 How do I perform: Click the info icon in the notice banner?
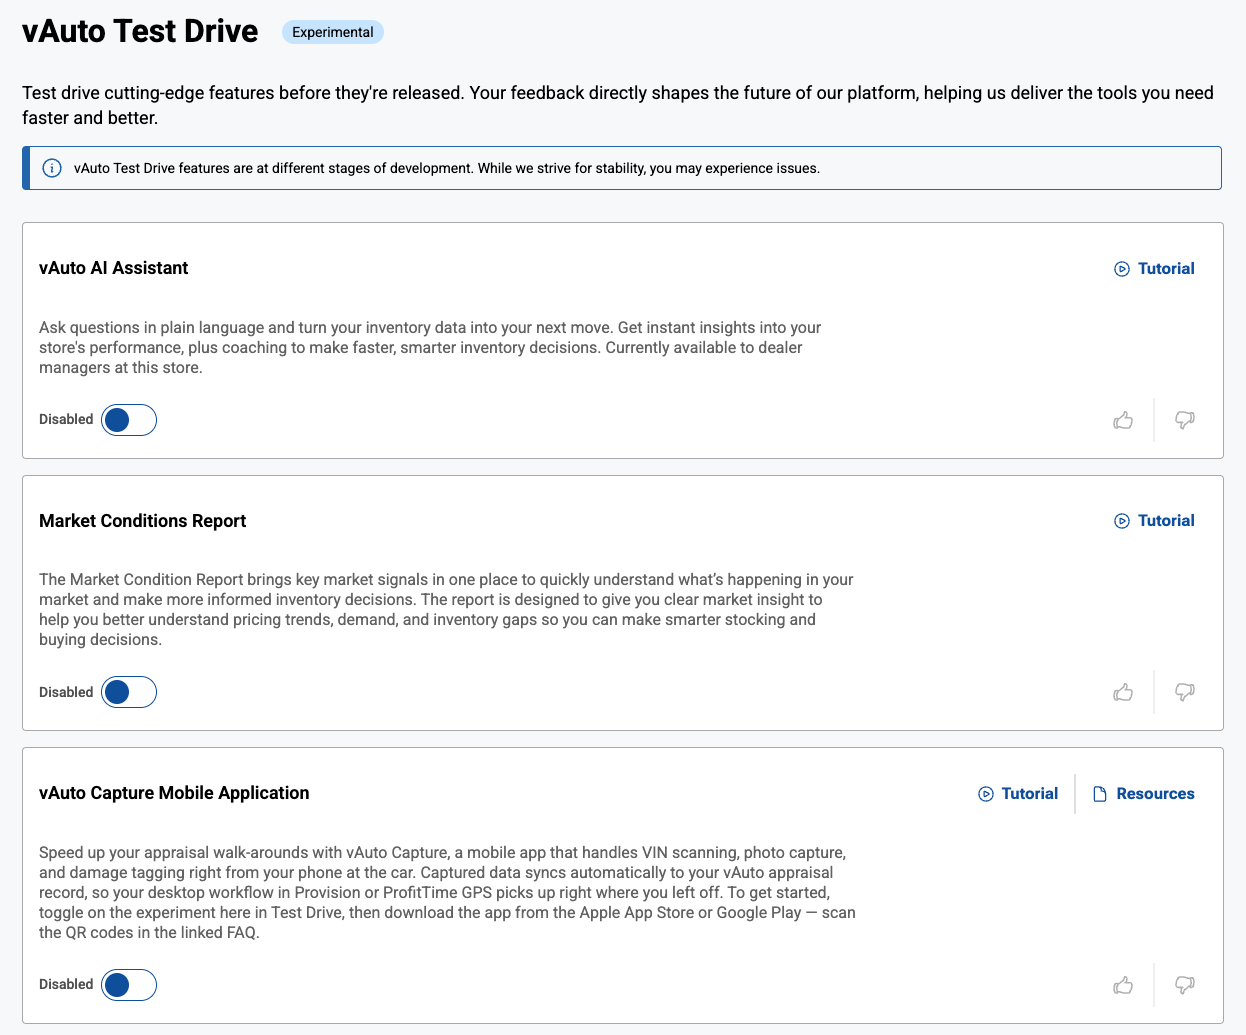tap(52, 168)
